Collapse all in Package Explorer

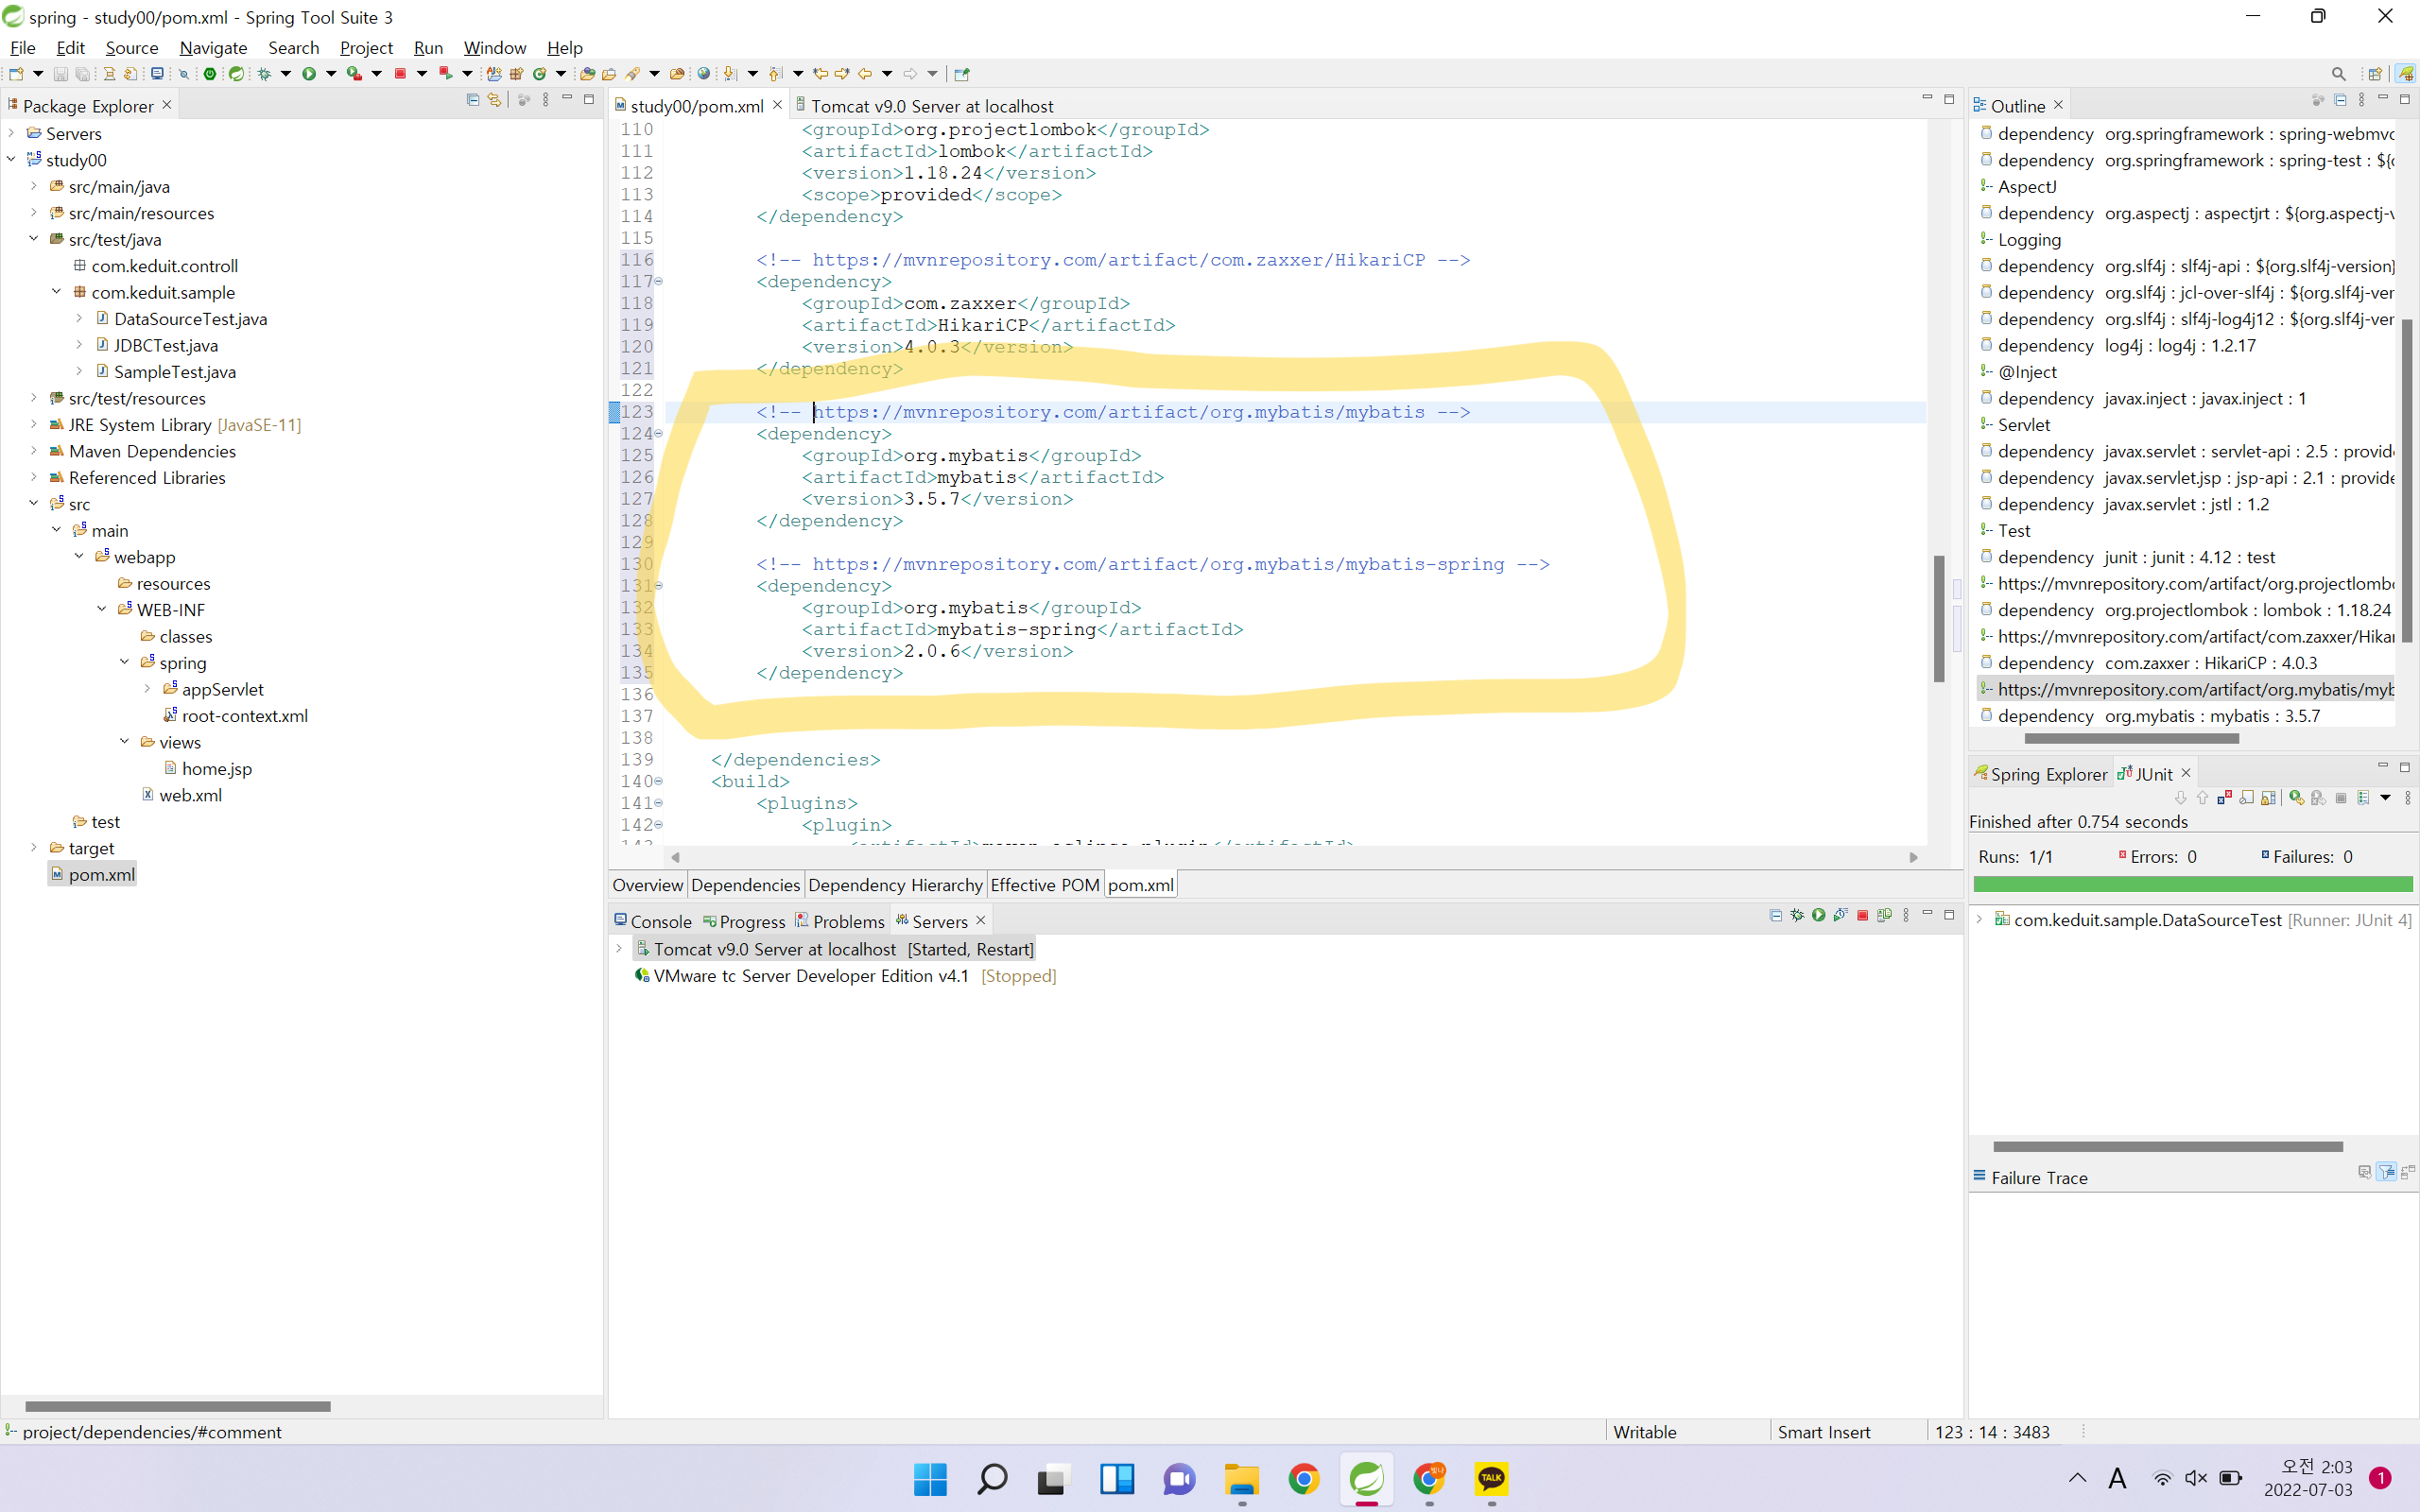(x=473, y=100)
